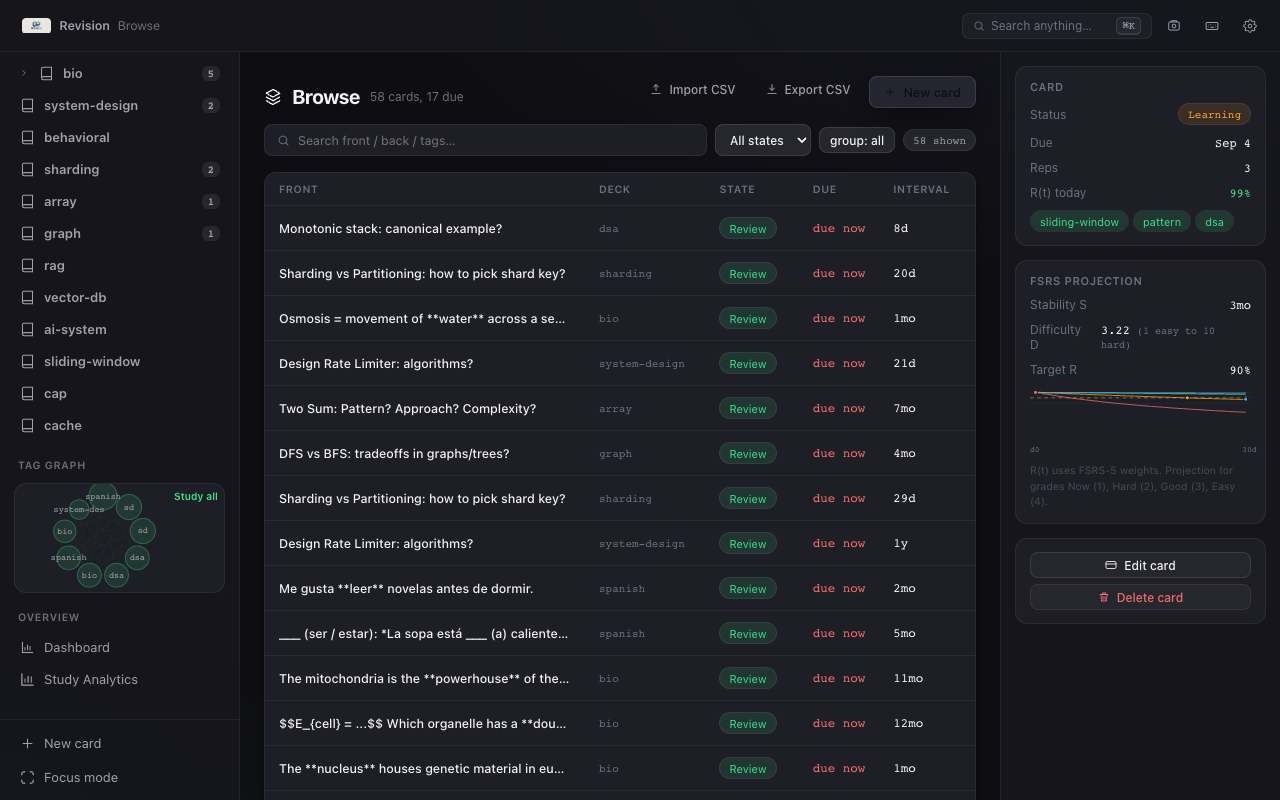Viewport: 1280px width, 800px height.
Task: Click the trash icon on Delete card
Action: (1104, 597)
